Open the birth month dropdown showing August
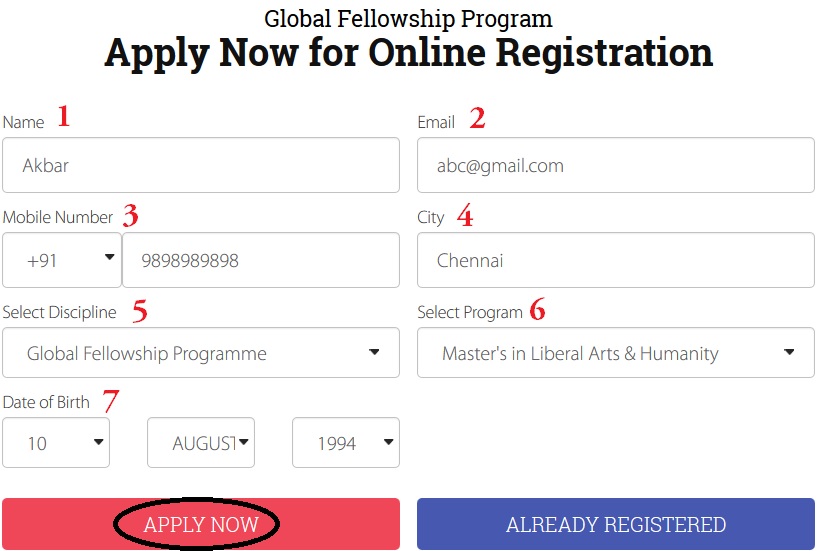Screen dimensions: 817x551 coord(201,443)
